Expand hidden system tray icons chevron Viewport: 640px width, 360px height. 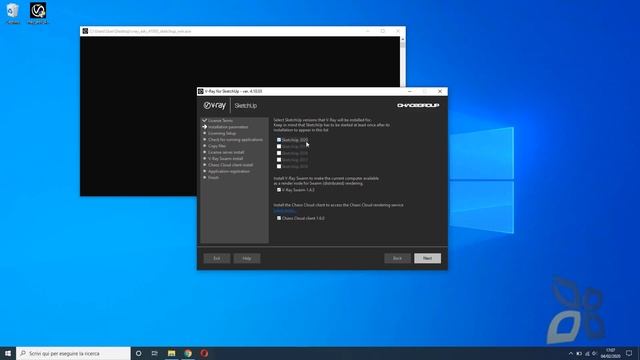pos(571,353)
